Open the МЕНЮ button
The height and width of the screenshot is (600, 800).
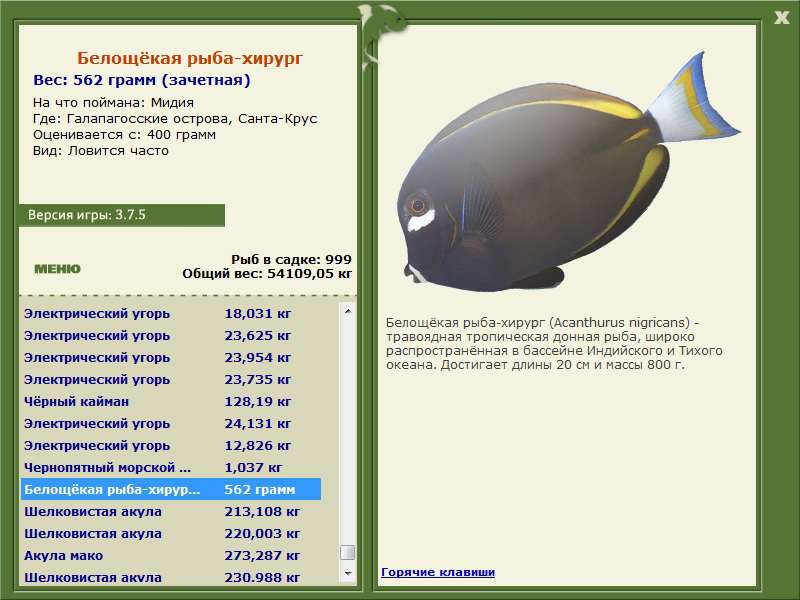57,269
